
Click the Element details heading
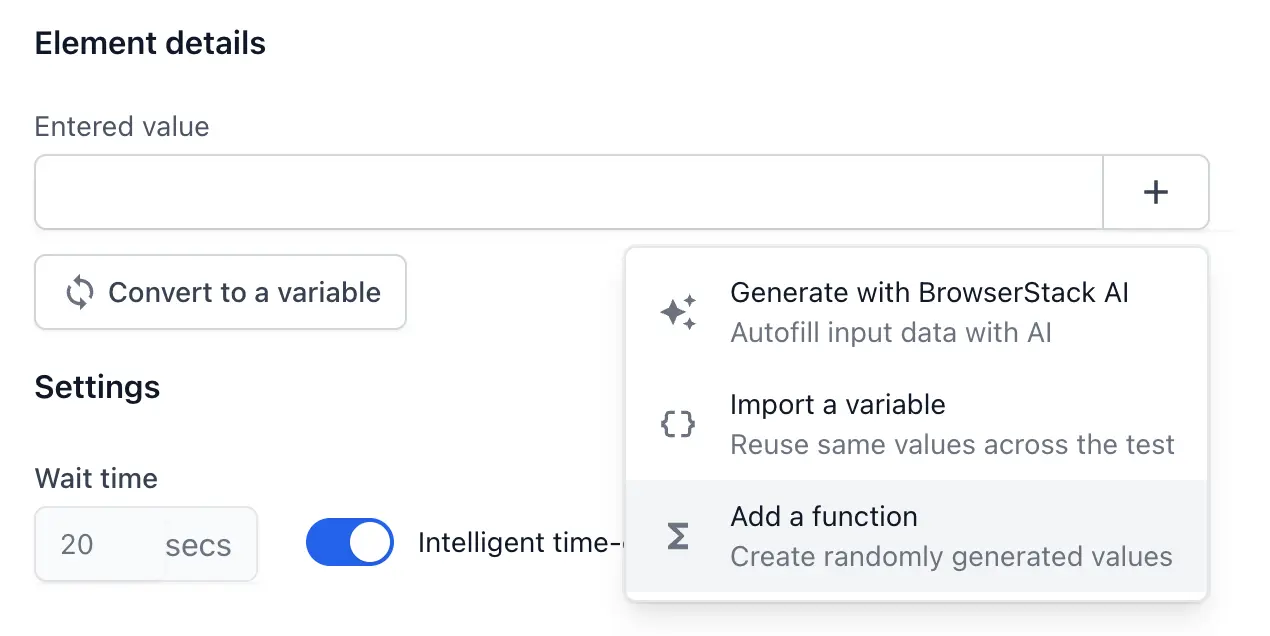click(150, 44)
